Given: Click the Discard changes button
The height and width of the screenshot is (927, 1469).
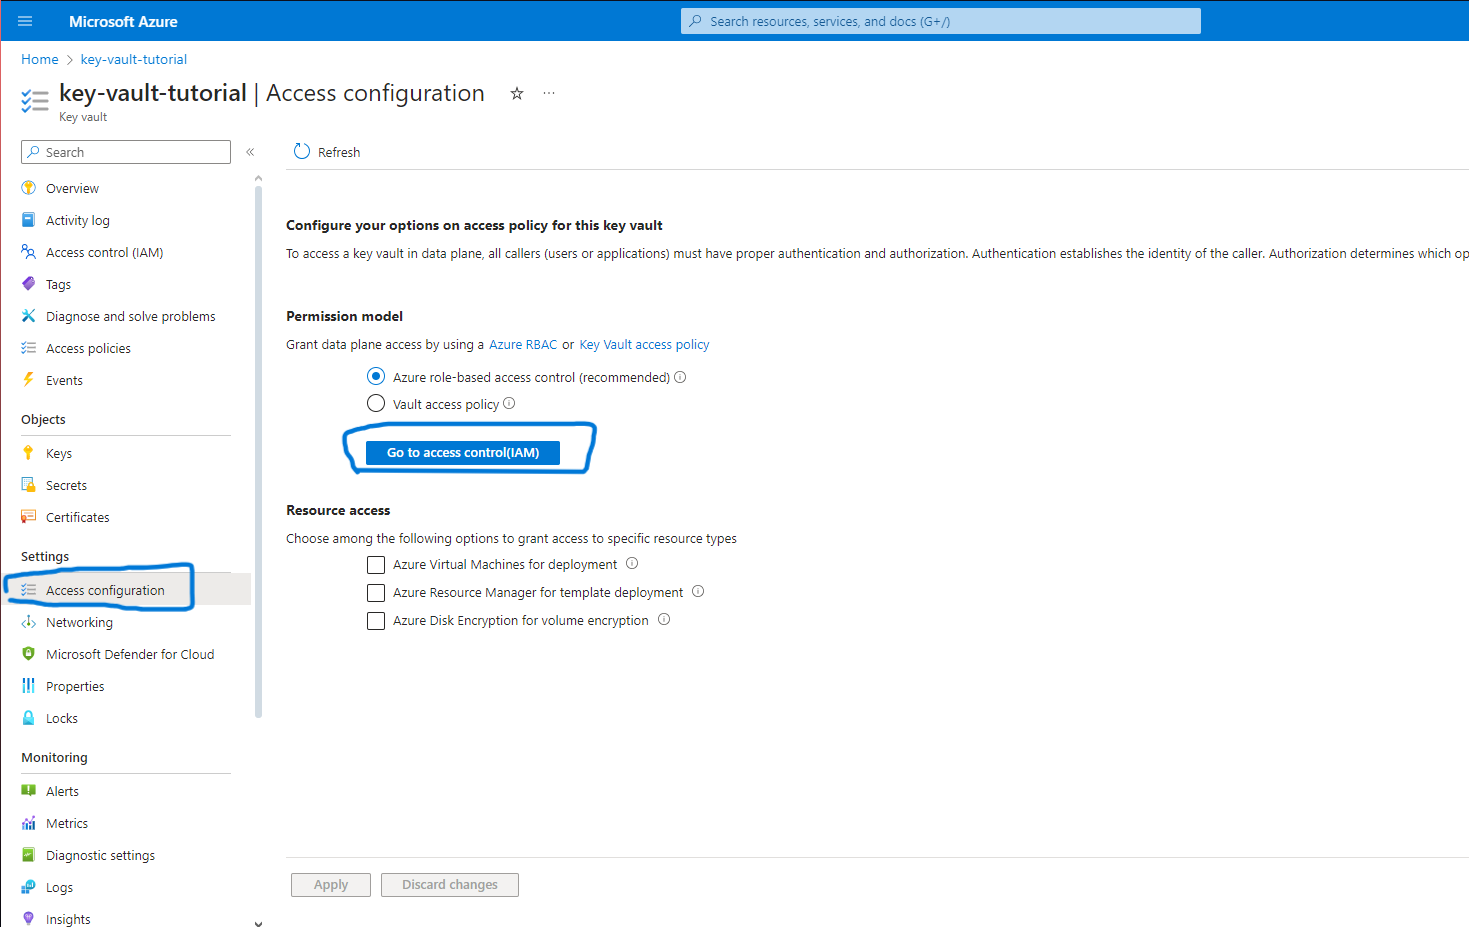Looking at the screenshot, I should (450, 885).
